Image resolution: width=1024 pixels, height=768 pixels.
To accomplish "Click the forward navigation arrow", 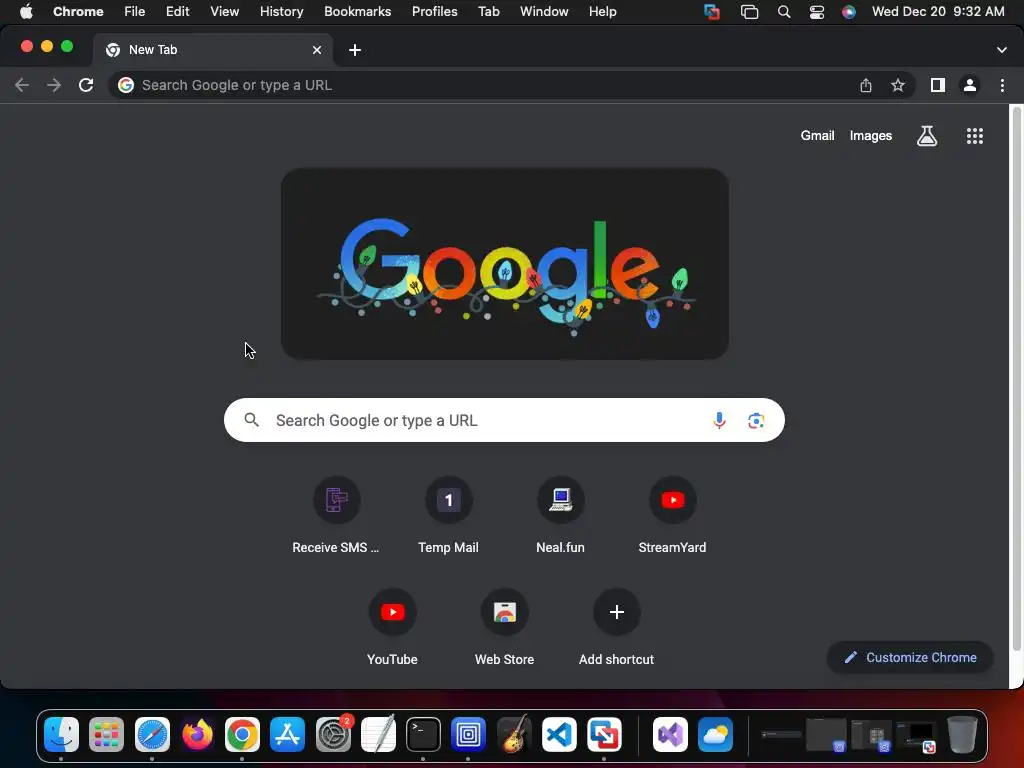I will click(54, 85).
